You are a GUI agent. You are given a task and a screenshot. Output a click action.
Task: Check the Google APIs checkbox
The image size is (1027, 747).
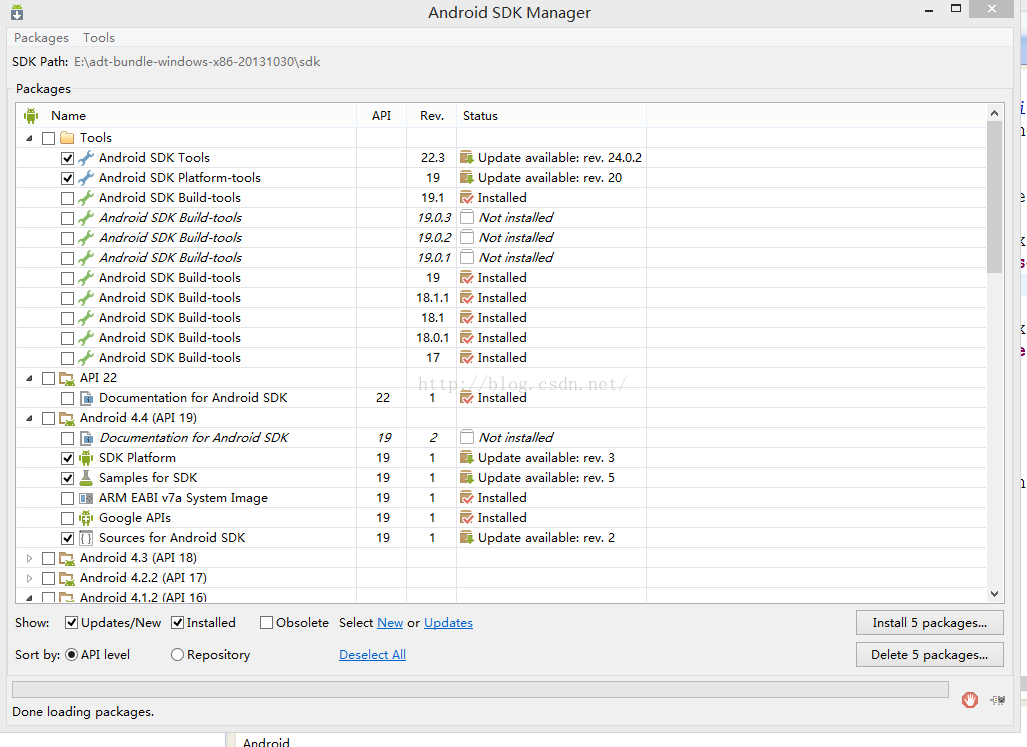coord(67,519)
